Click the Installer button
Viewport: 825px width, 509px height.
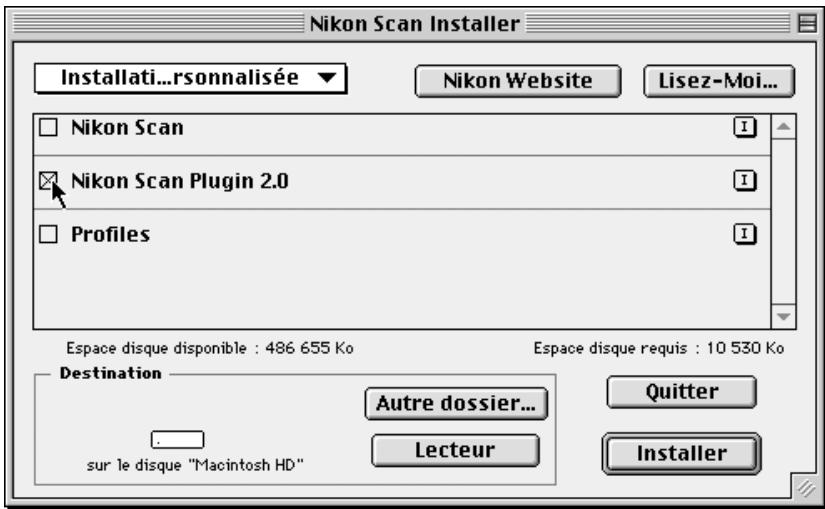point(681,453)
